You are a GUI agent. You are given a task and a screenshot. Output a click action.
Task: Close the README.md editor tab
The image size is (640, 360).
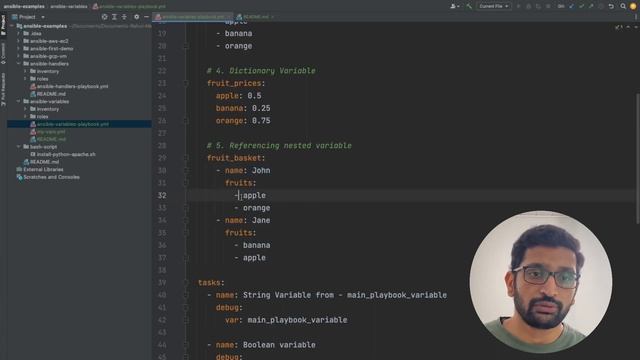coord(272,17)
